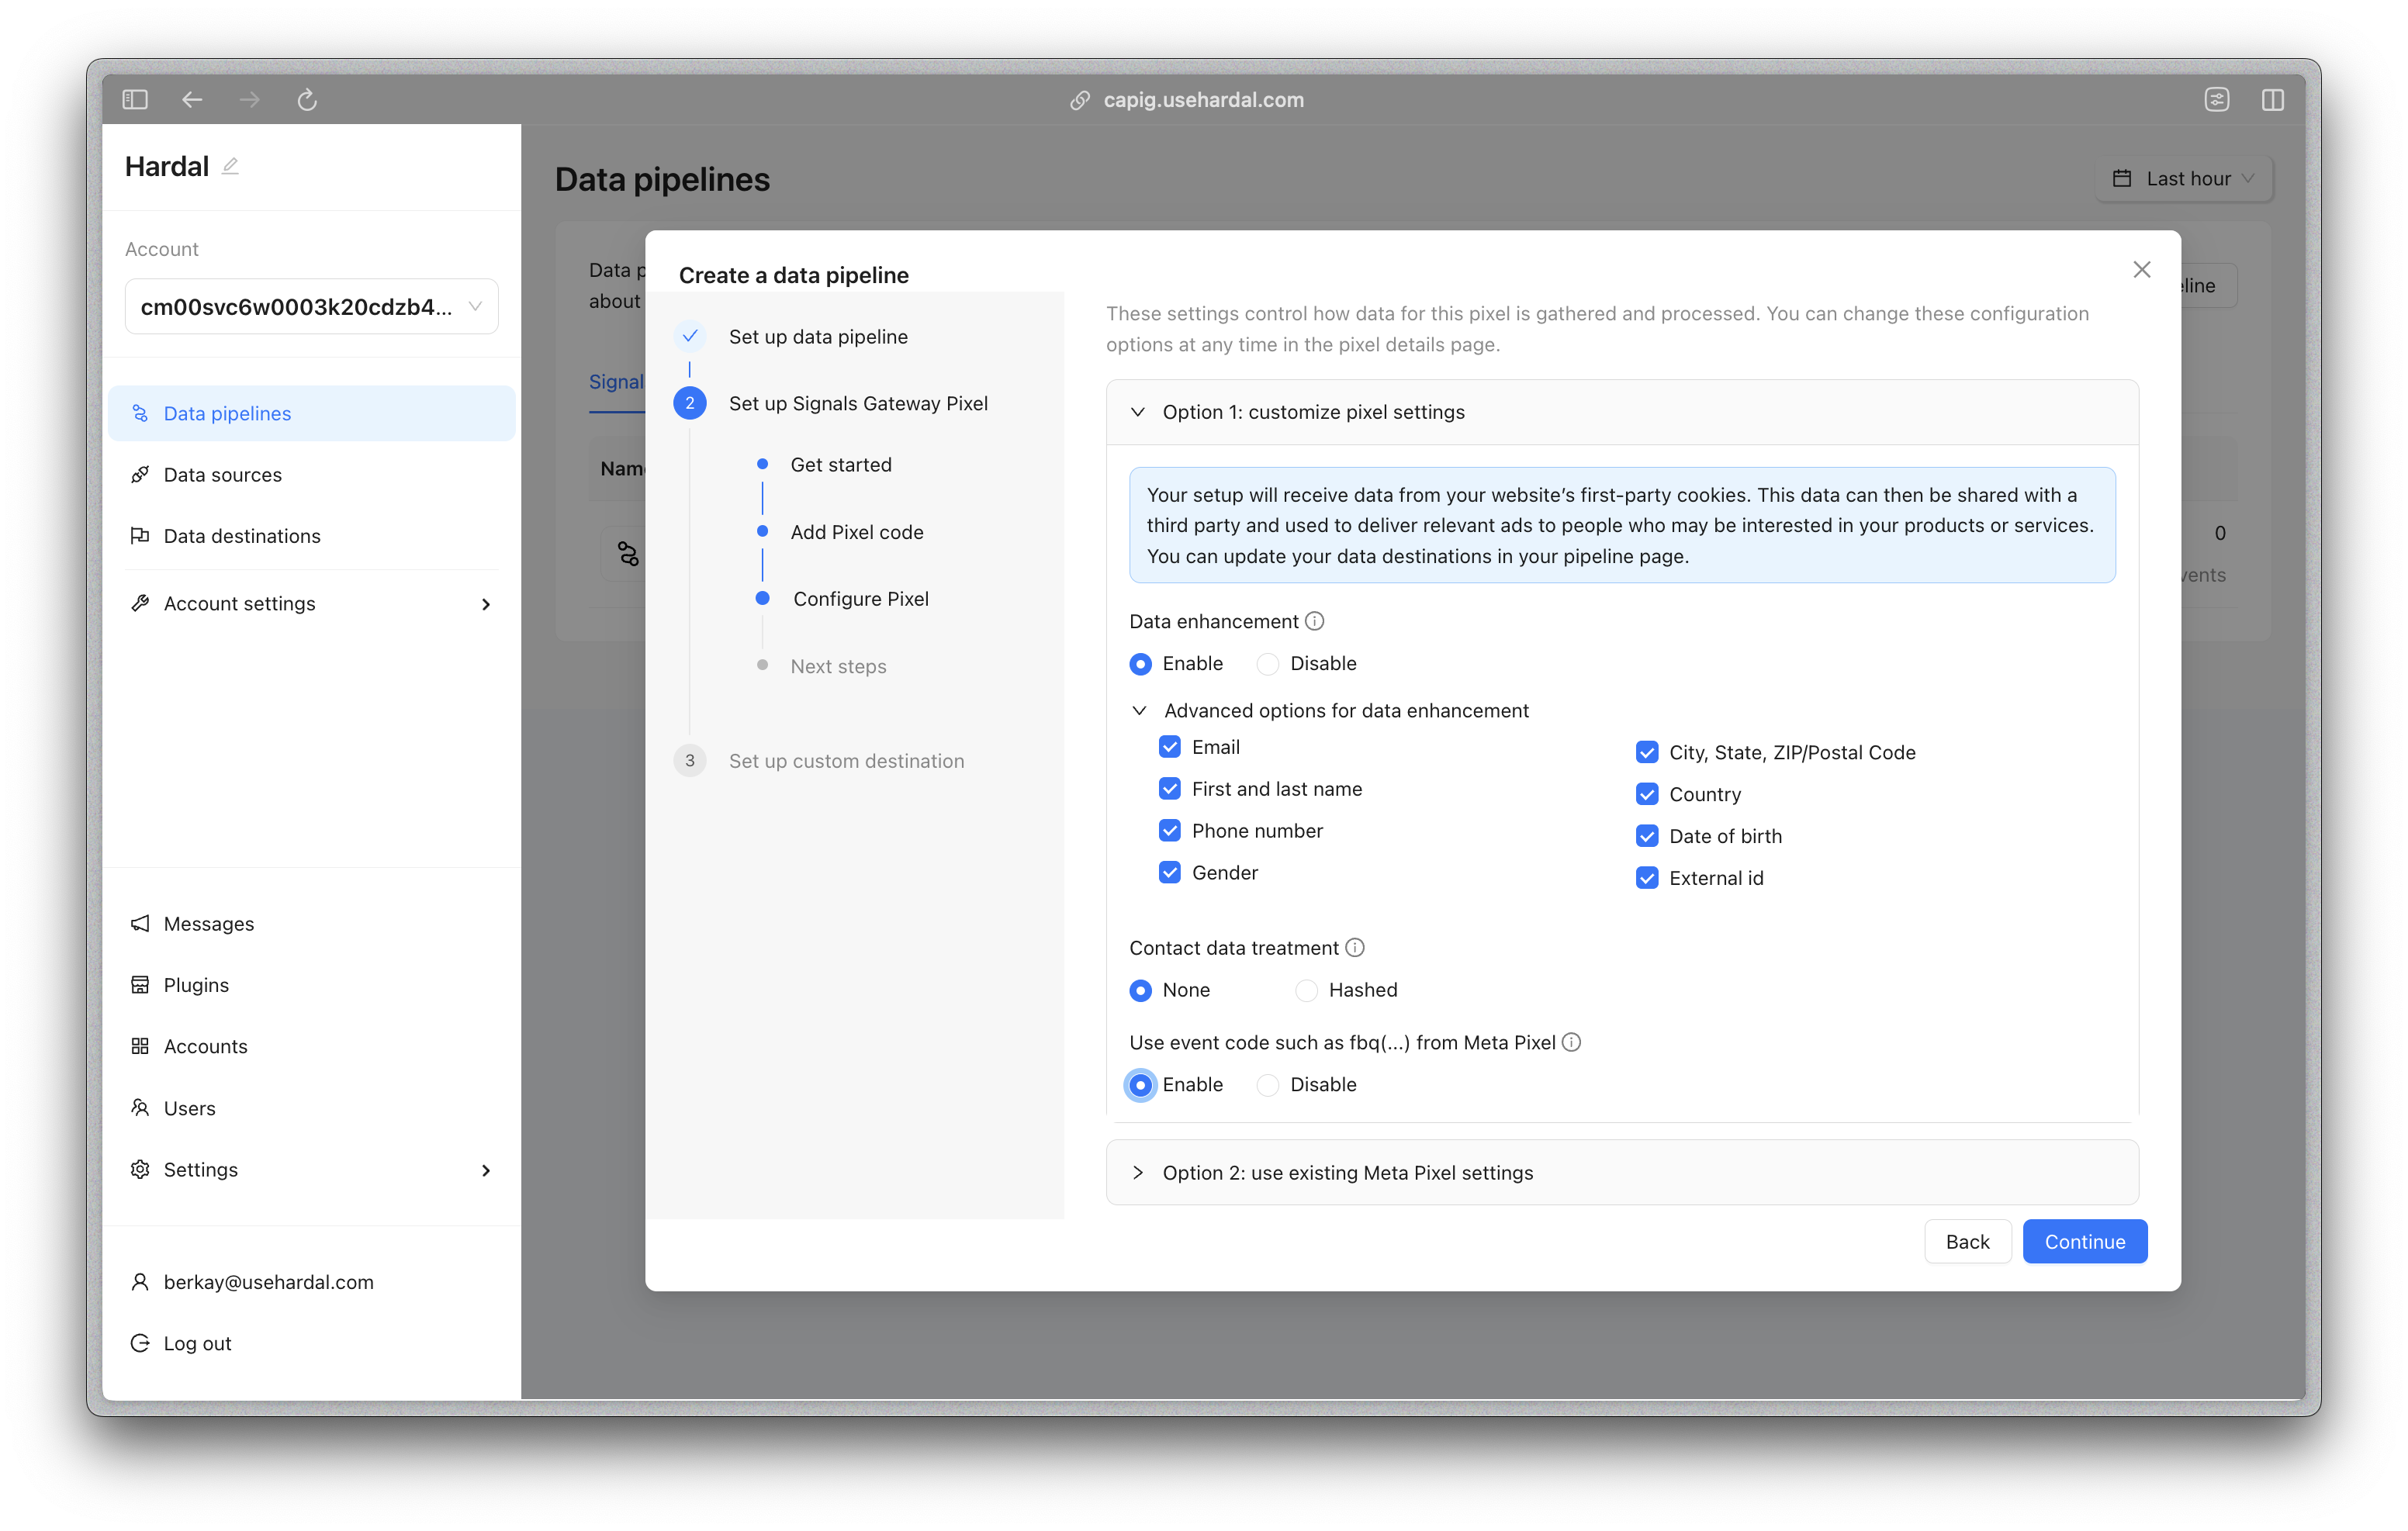Click the Accounts grid icon
This screenshot has width=2408, height=1531.
coord(140,1046)
